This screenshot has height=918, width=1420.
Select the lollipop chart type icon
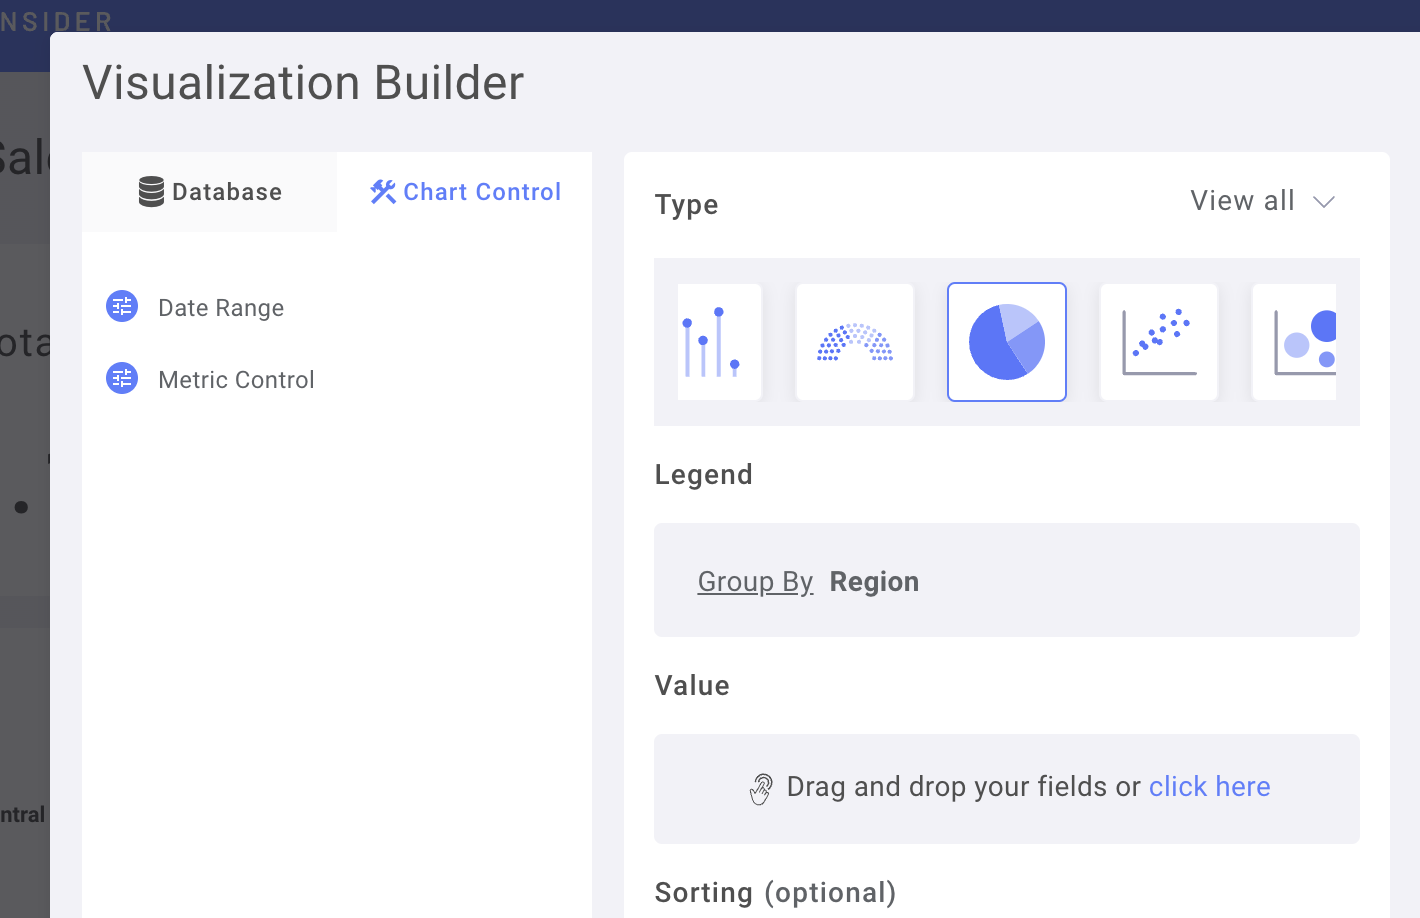coord(718,342)
